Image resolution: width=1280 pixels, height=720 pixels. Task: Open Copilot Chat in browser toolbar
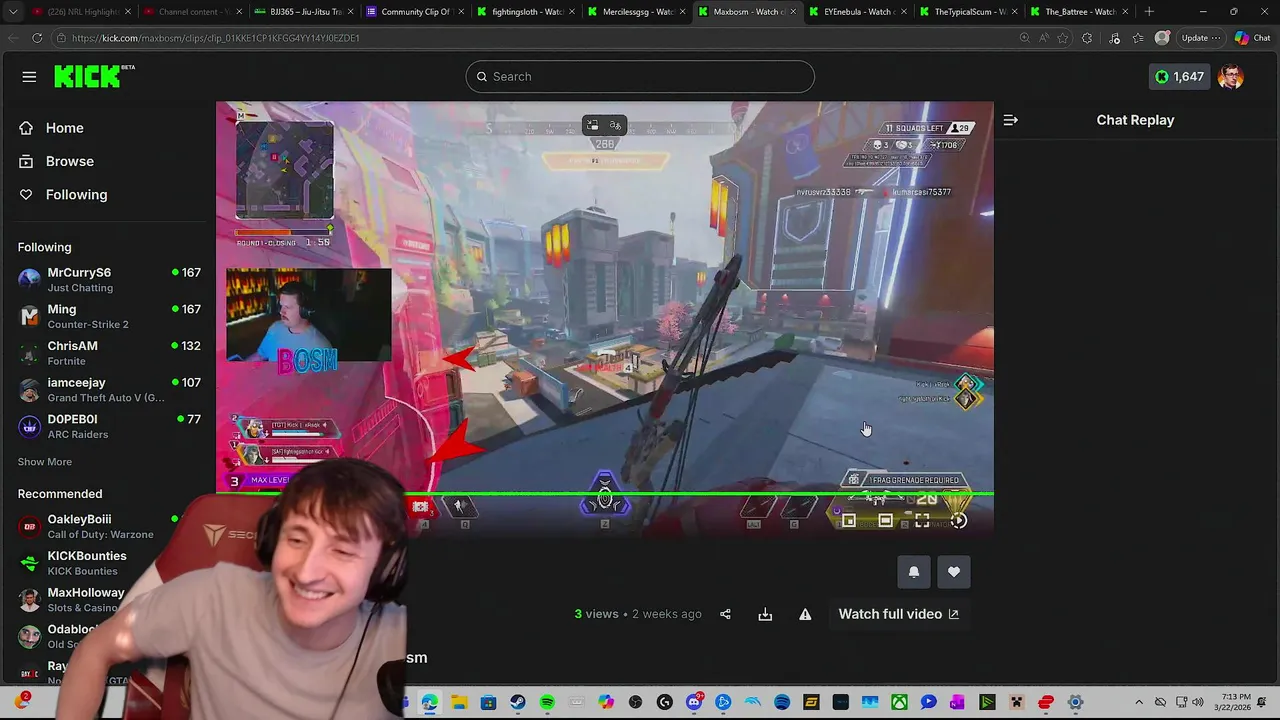pyautogui.click(x=1252, y=38)
